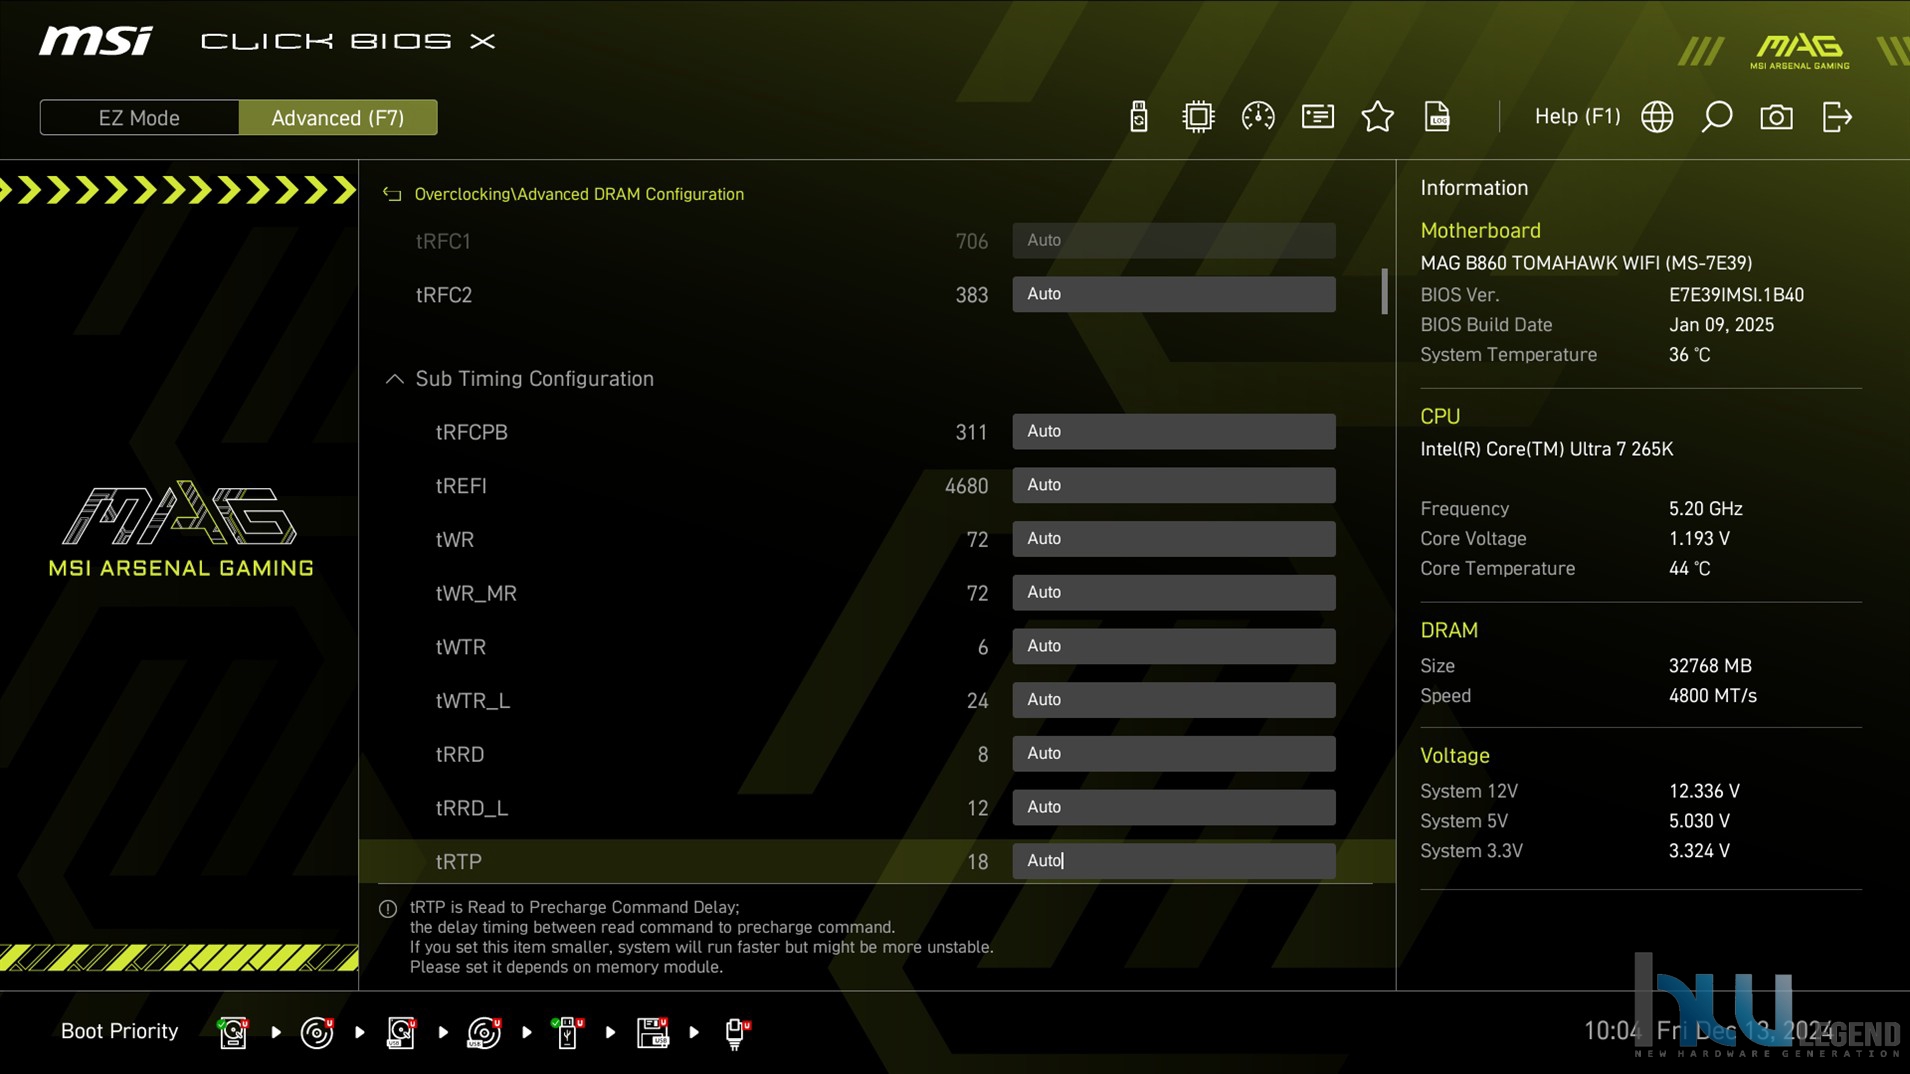Click the Motherboard heading in Information panel
1910x1074 pixels.
click(x=1480, y=231)
